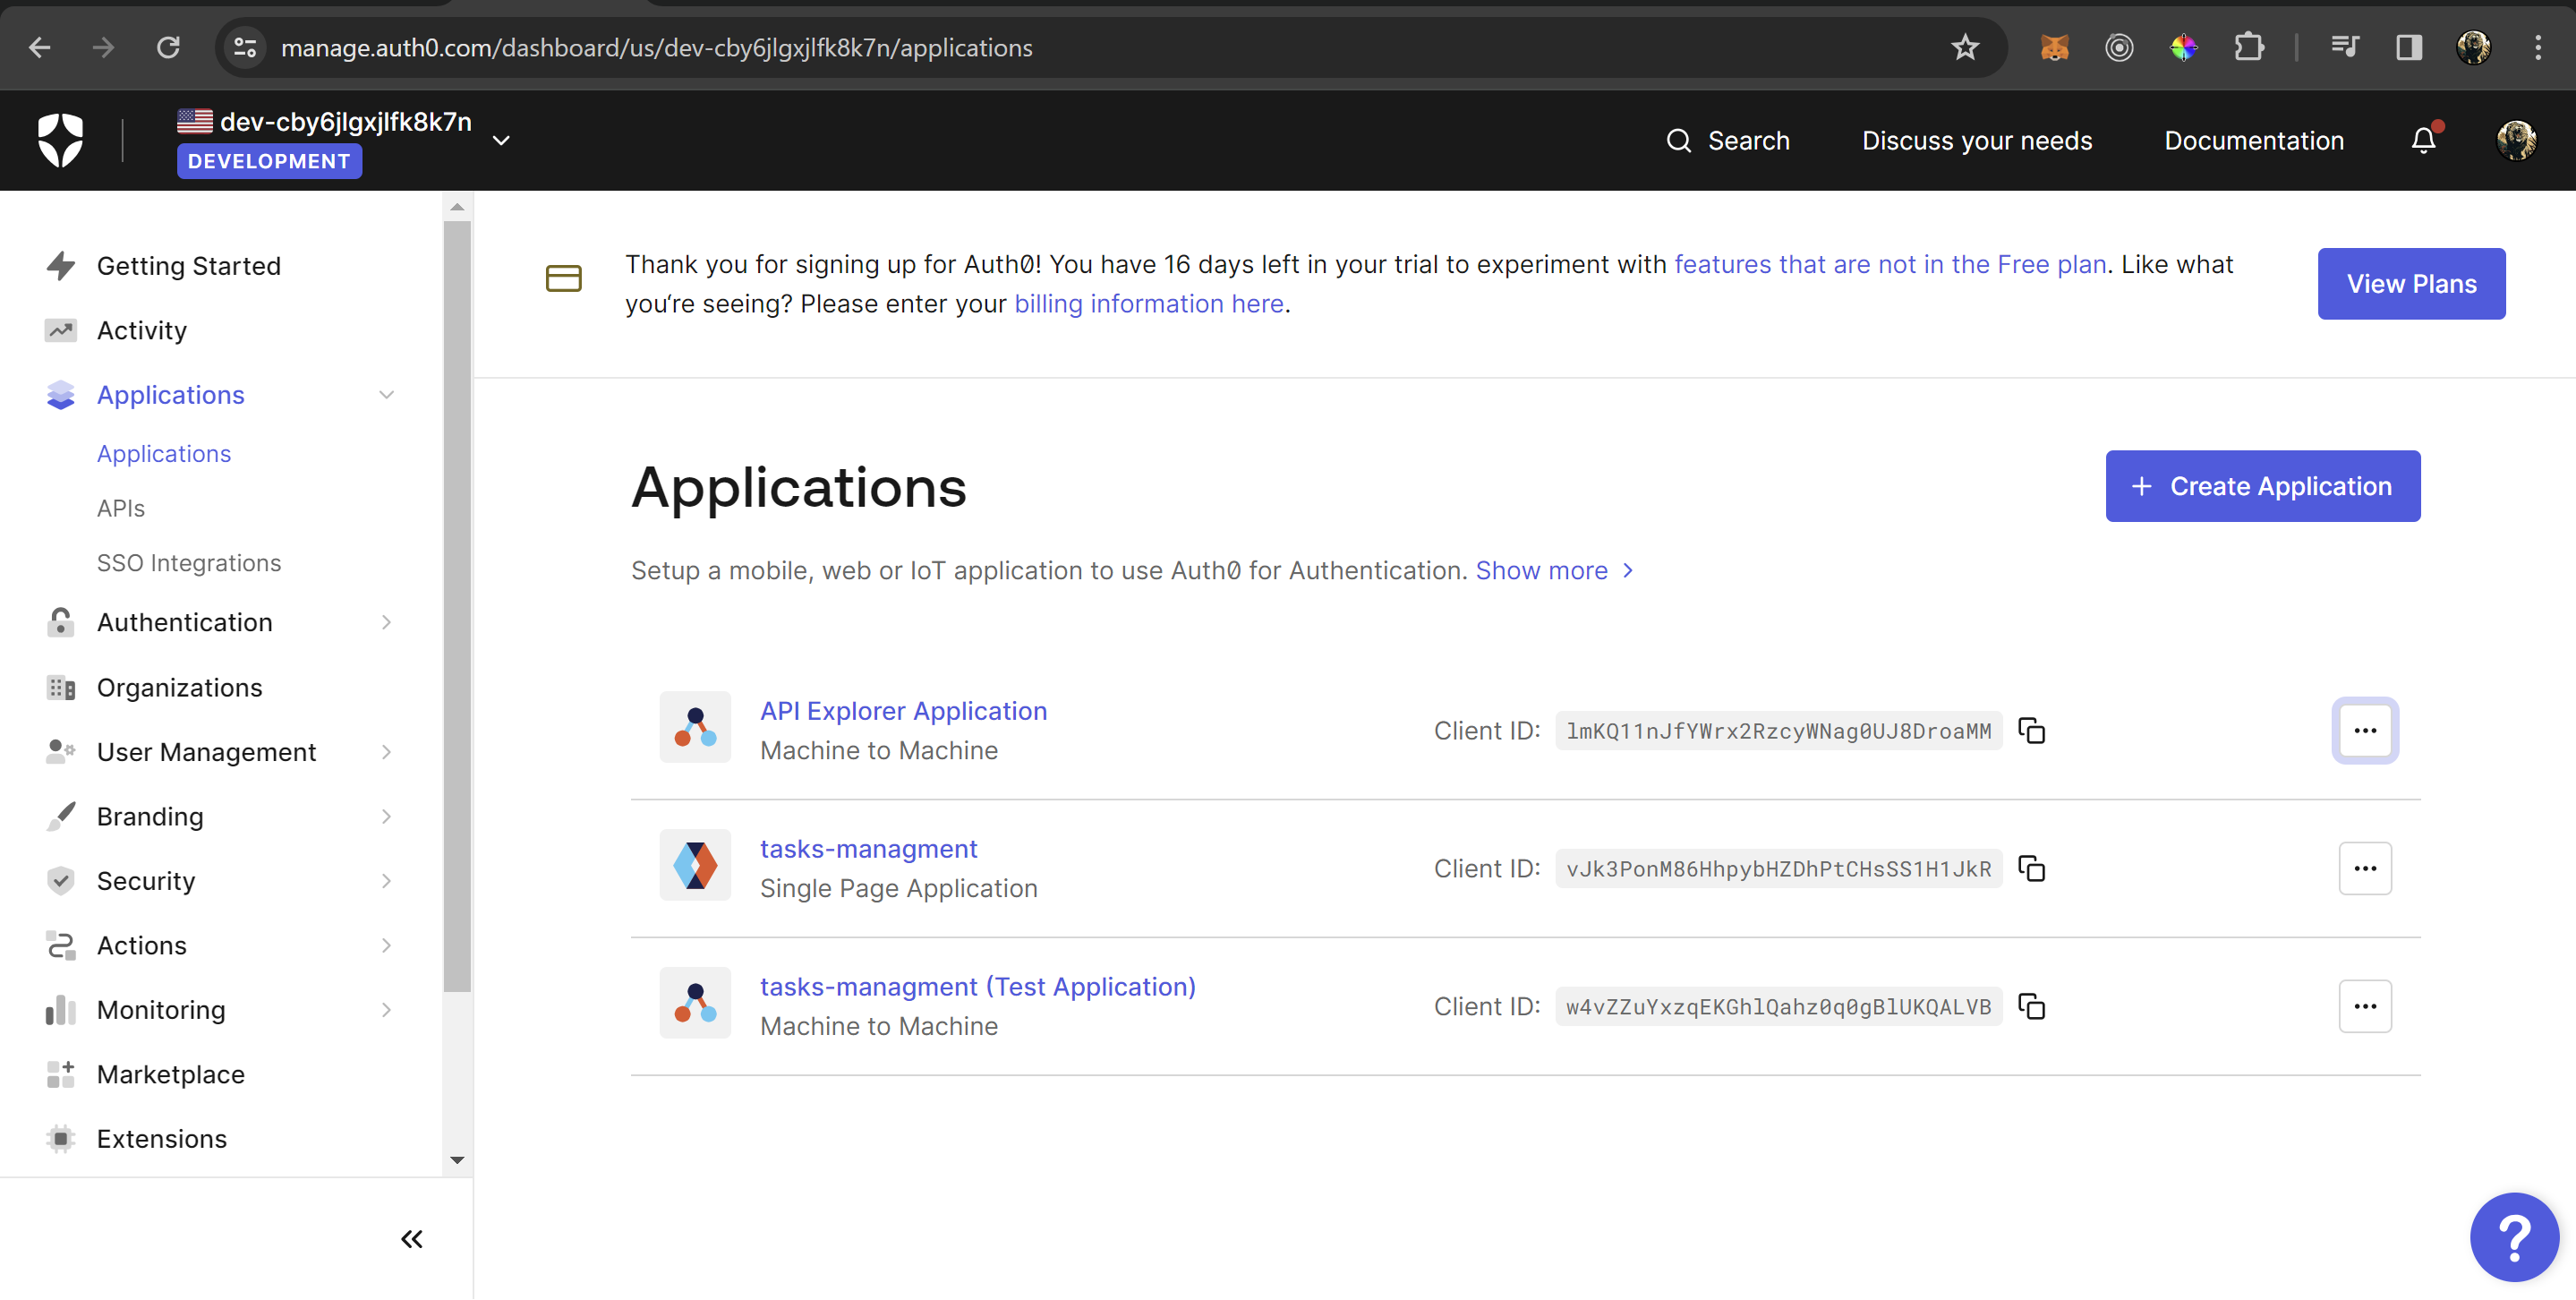Open billing information here link
The height and width of the screenshot is (1300, 2576).
click(x=1148, y=304)
